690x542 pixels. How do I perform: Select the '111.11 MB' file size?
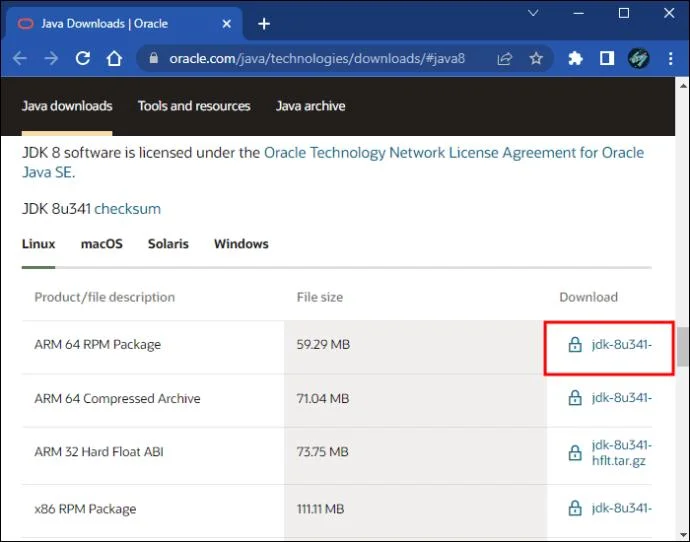pyautogui.click(x=320, y=509)
